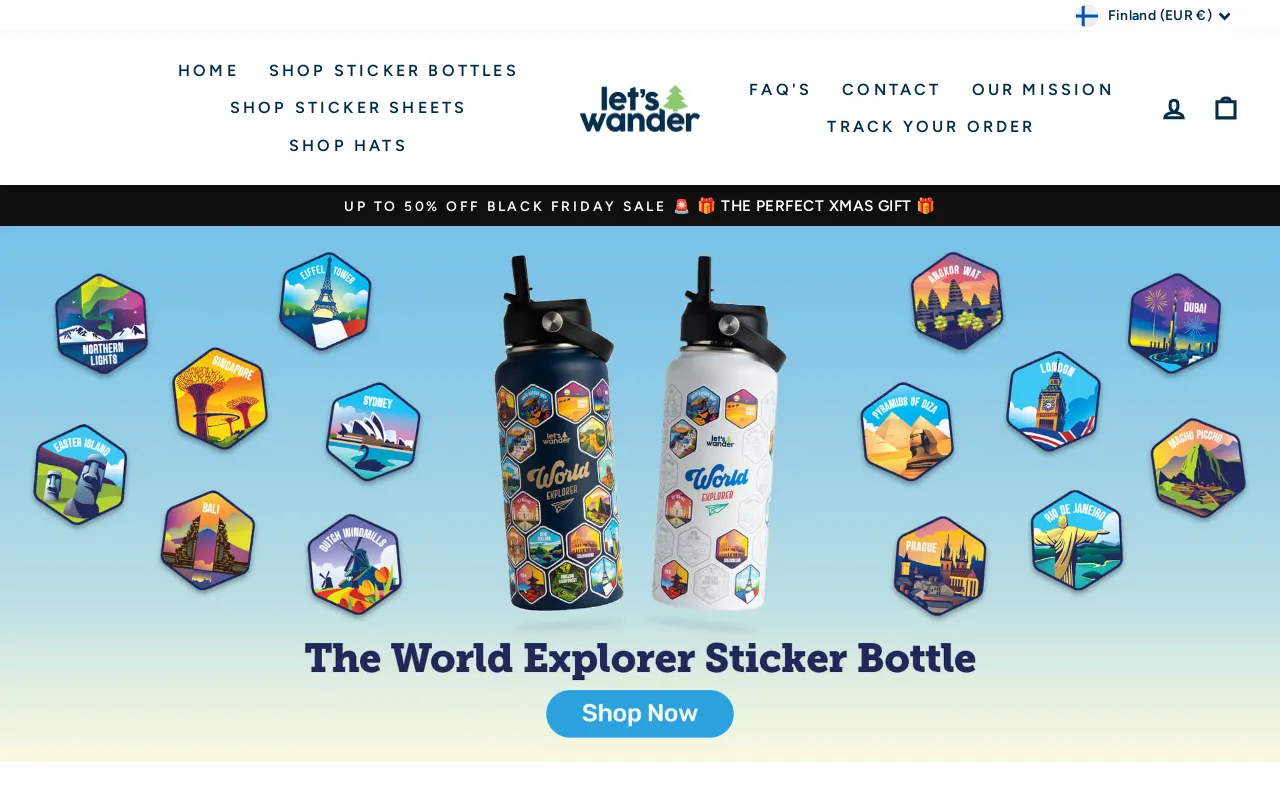The image size is (1280, 800).
Task: Open Shop Sticker Sheets page
Action: click(x=348, y=108)
